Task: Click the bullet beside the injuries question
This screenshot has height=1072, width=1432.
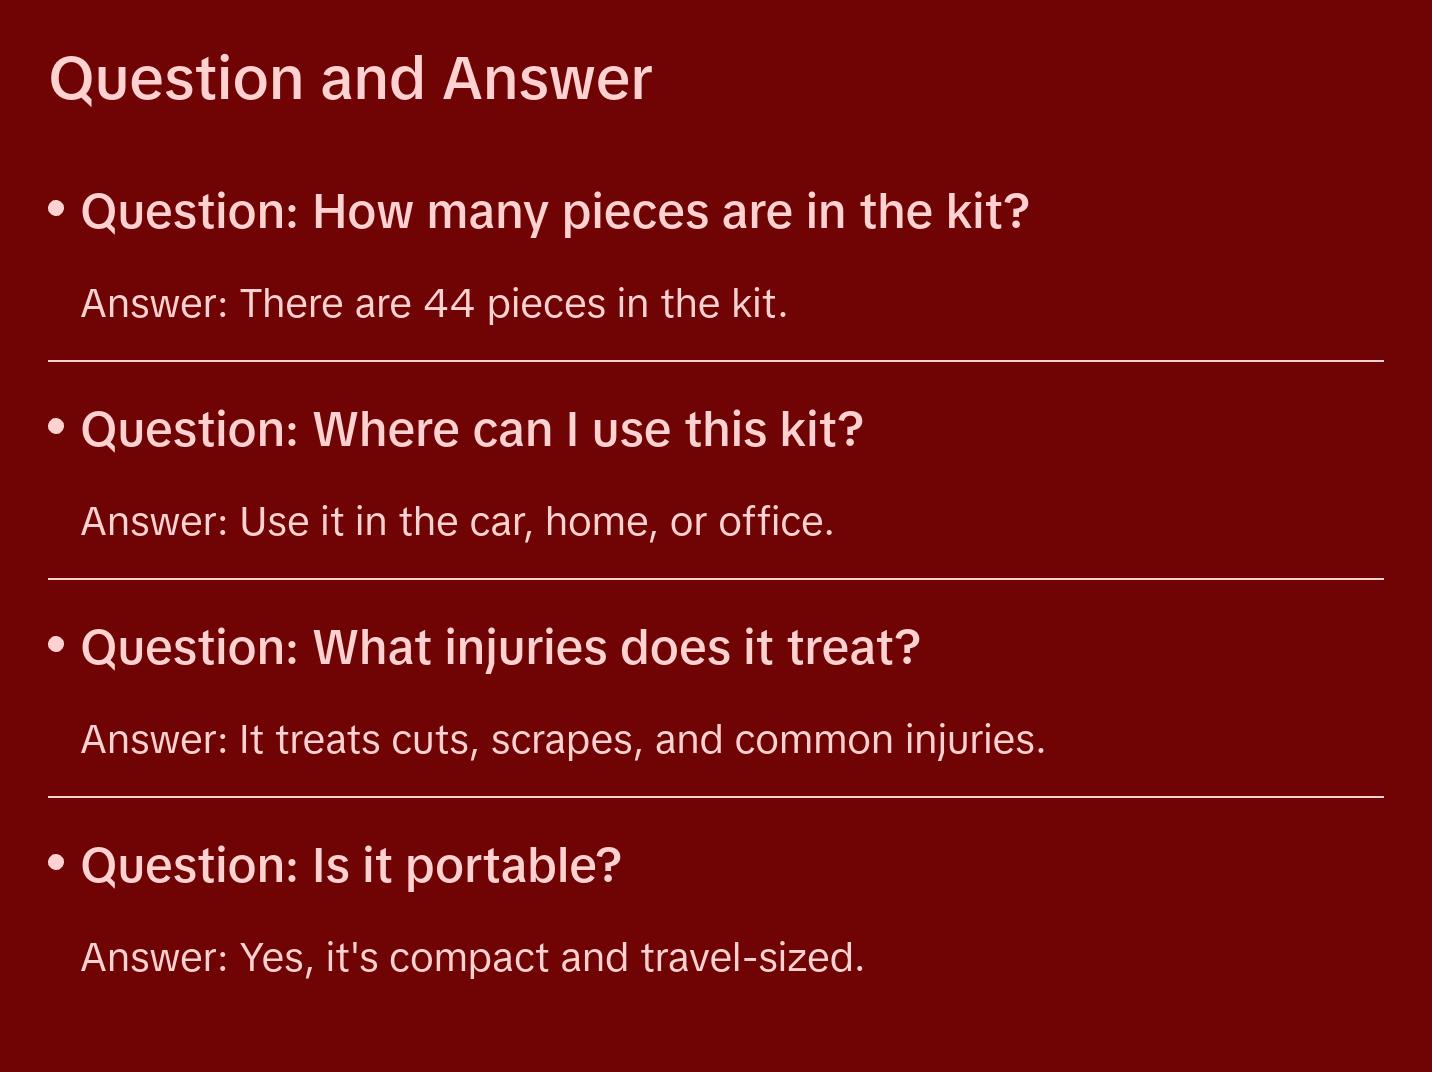Action: (x=57, y=645)
